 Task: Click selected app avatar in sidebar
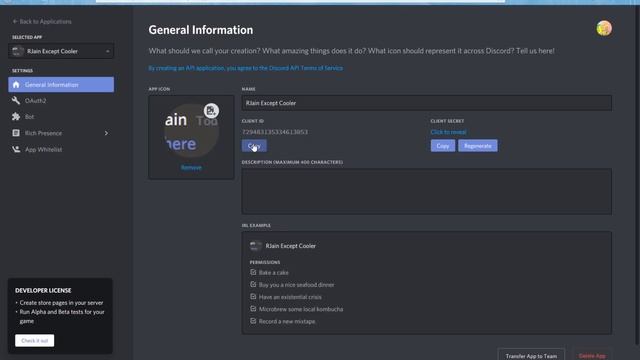(x=18, y=51)
